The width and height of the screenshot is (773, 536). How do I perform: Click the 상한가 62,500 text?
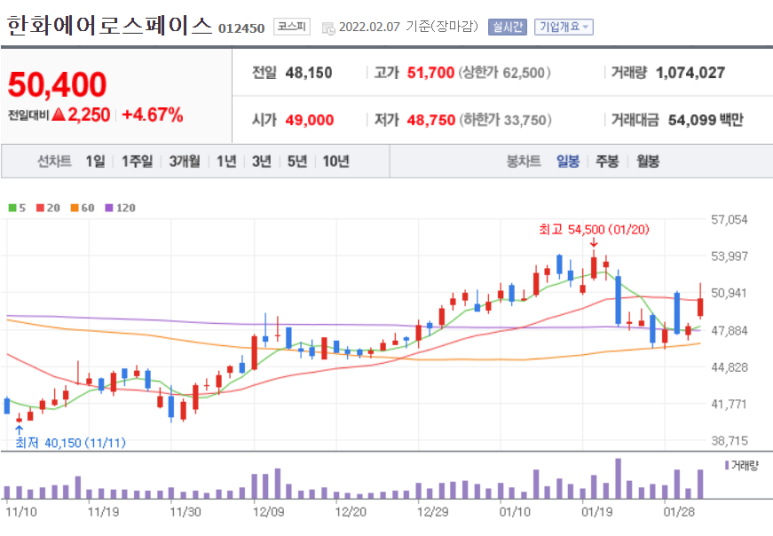(505, 73)
